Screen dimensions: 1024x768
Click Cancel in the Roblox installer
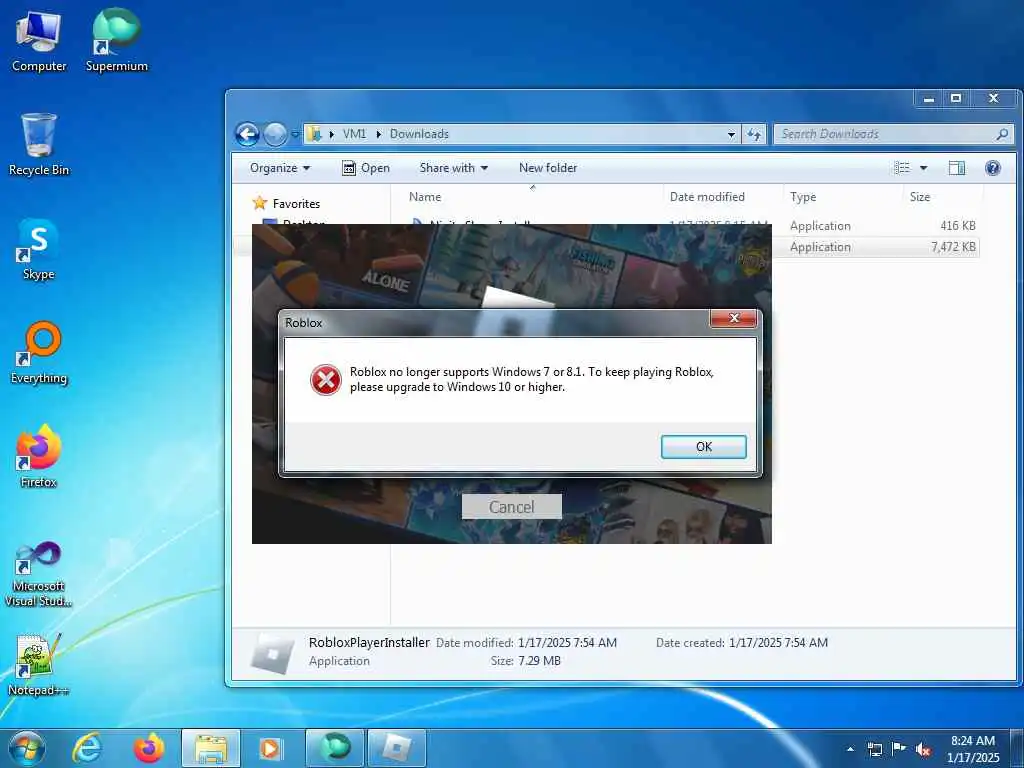click(x=511, y=507)
